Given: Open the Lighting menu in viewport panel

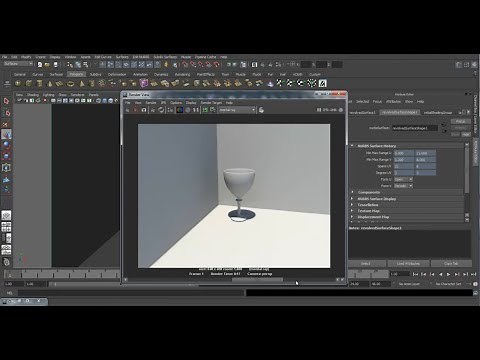Looking at the screenshot, I should [x=48, y=95].
